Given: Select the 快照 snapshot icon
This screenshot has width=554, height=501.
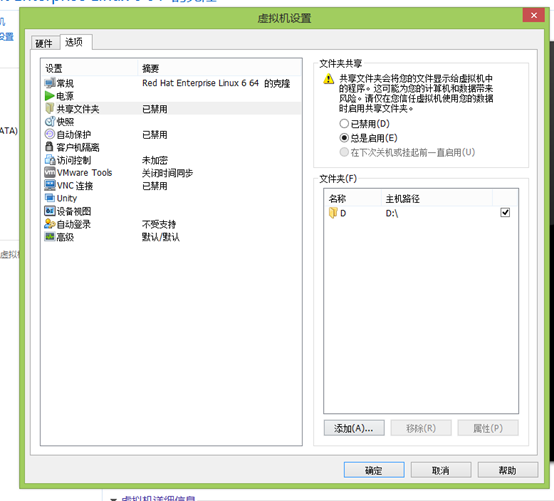Looking at the screenshot, I should click(50, 122).
